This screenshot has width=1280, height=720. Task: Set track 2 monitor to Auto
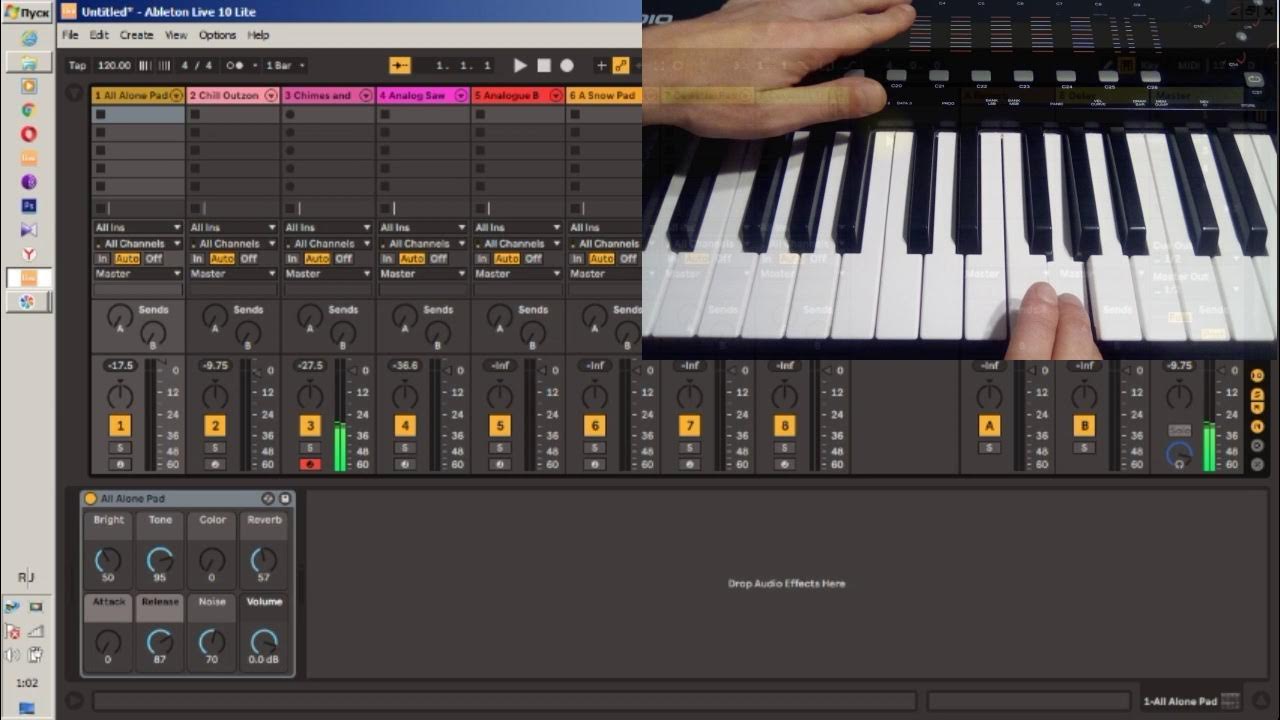[222, 259]
